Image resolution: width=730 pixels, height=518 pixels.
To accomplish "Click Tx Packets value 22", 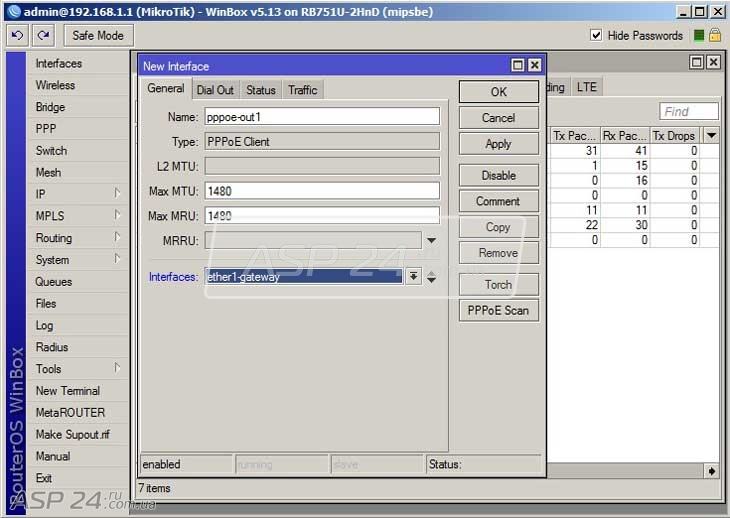I will coord(591,225).
